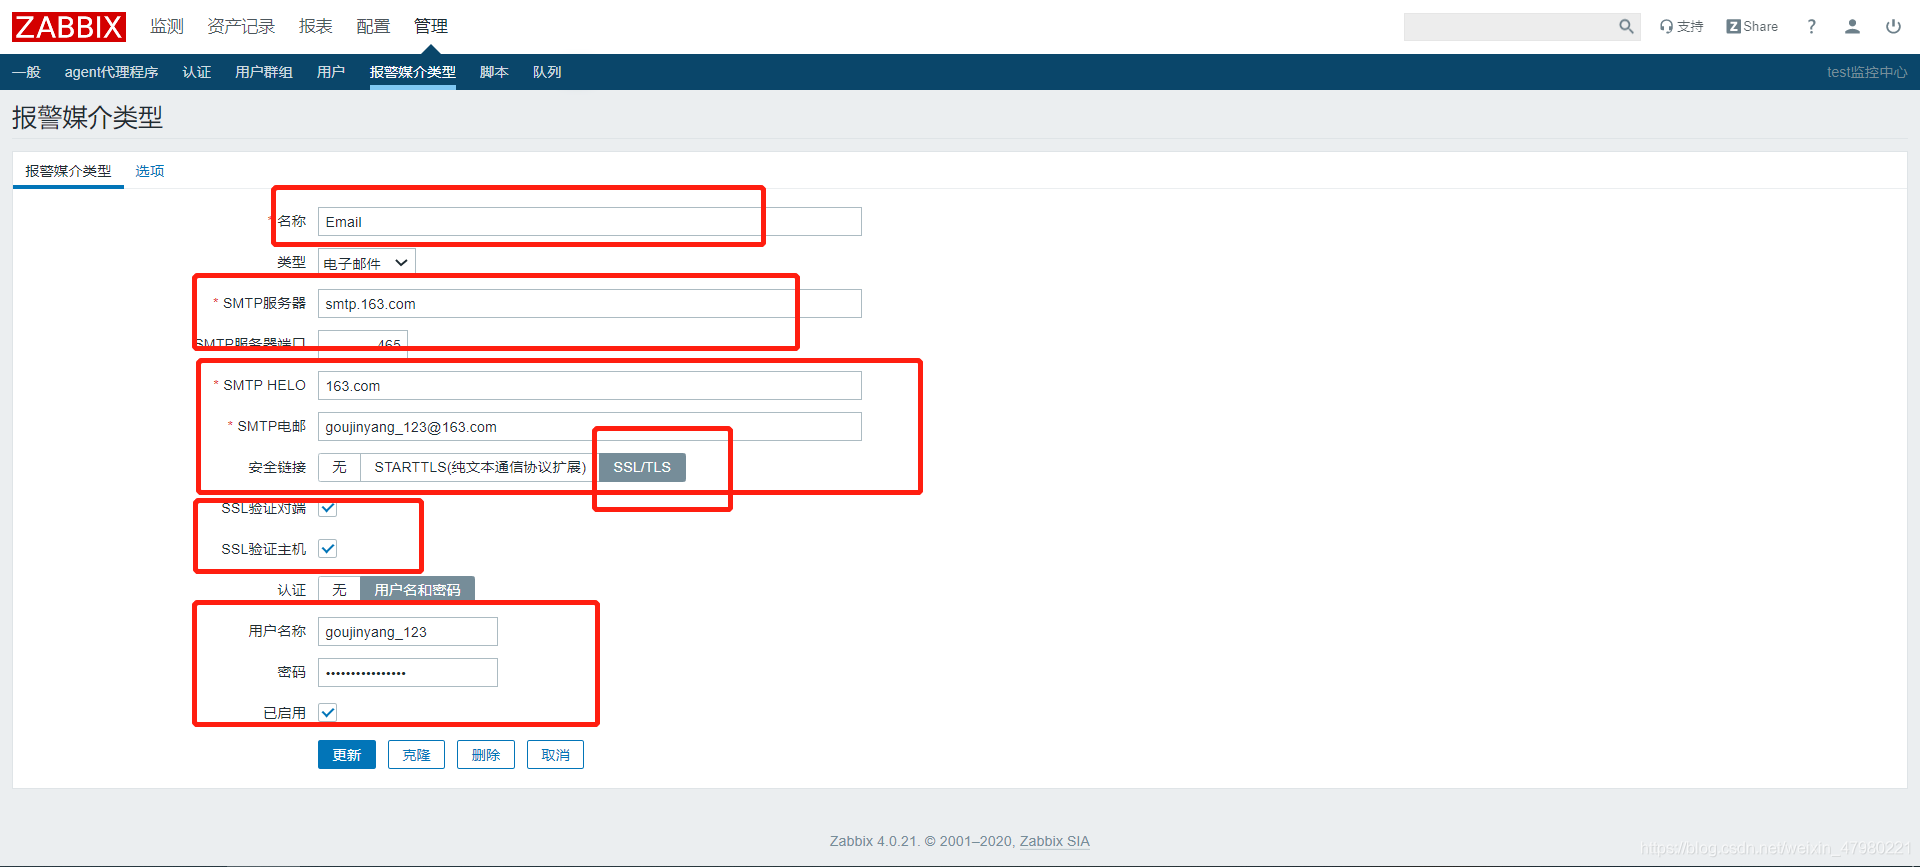
Task: Open the 报表 top menu
Action: 315,27
